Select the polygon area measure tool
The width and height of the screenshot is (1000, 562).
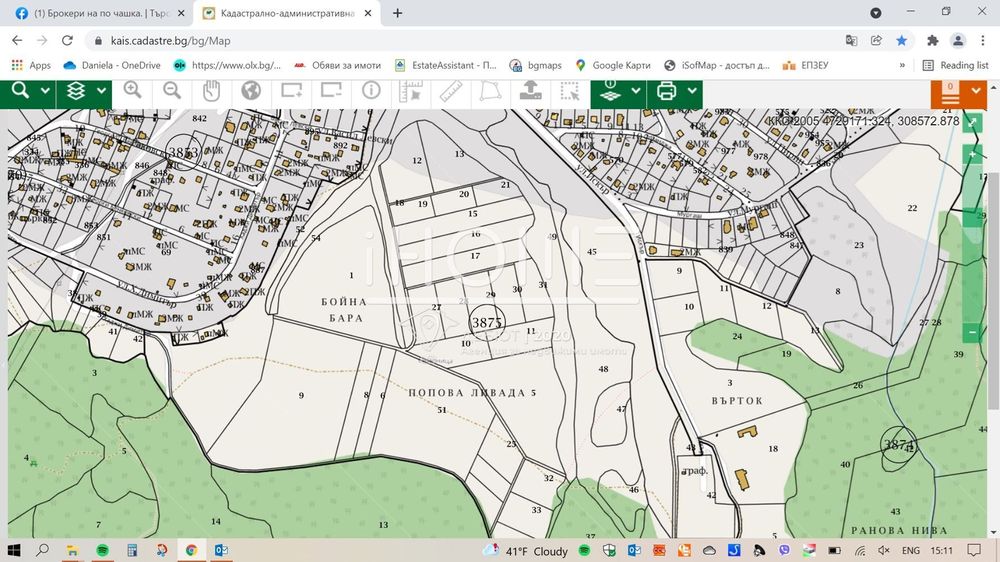pos(489,91)
